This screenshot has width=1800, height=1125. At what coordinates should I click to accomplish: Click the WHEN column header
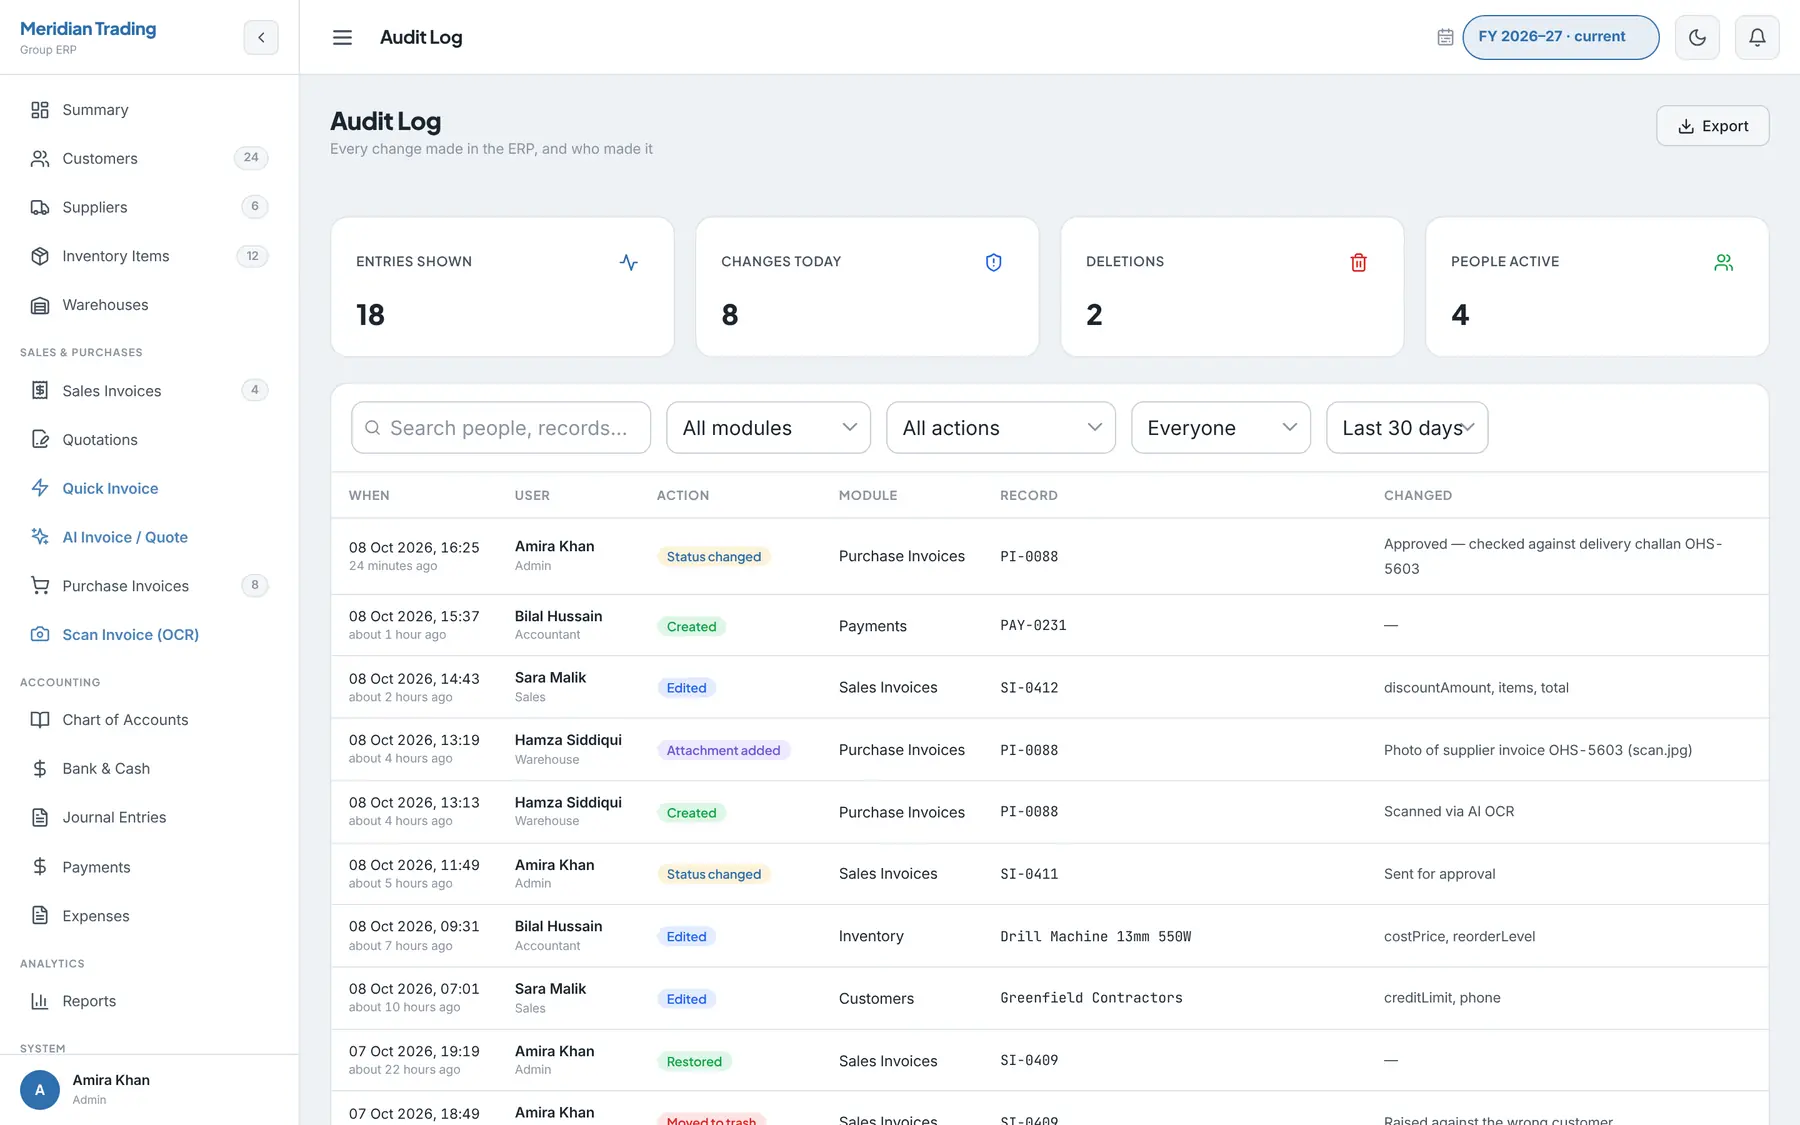click(x=369, y=495)
